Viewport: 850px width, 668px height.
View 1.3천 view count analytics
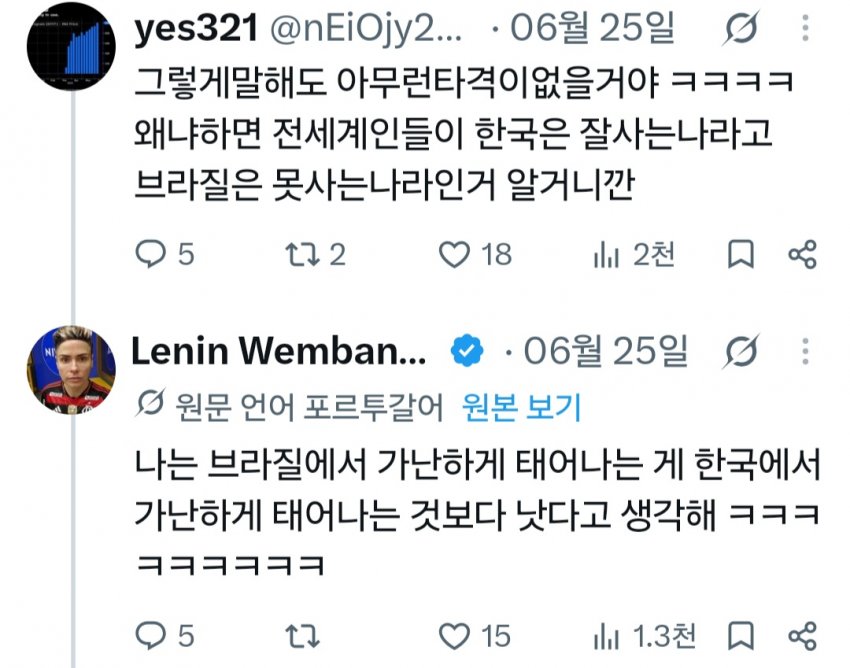coord(644,635)
